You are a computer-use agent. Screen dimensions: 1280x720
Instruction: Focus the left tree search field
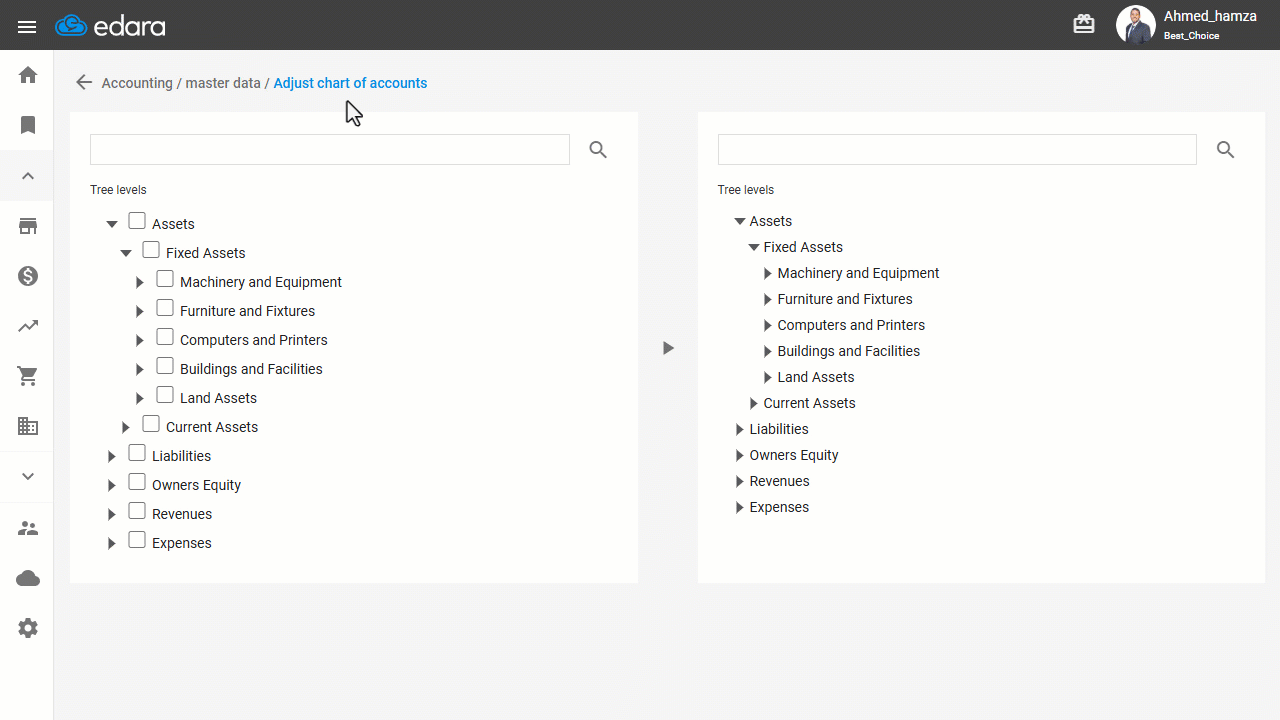(x=330, y=150)
